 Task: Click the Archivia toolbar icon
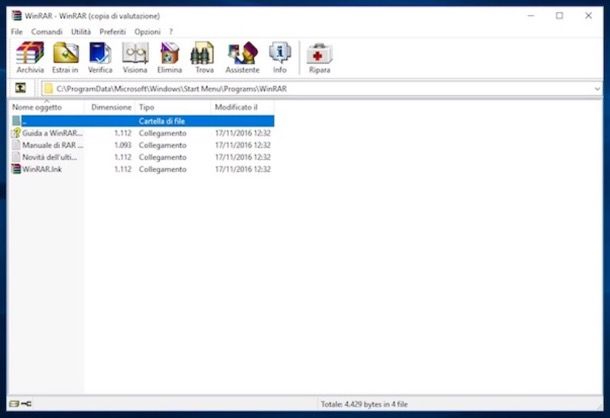30,57
